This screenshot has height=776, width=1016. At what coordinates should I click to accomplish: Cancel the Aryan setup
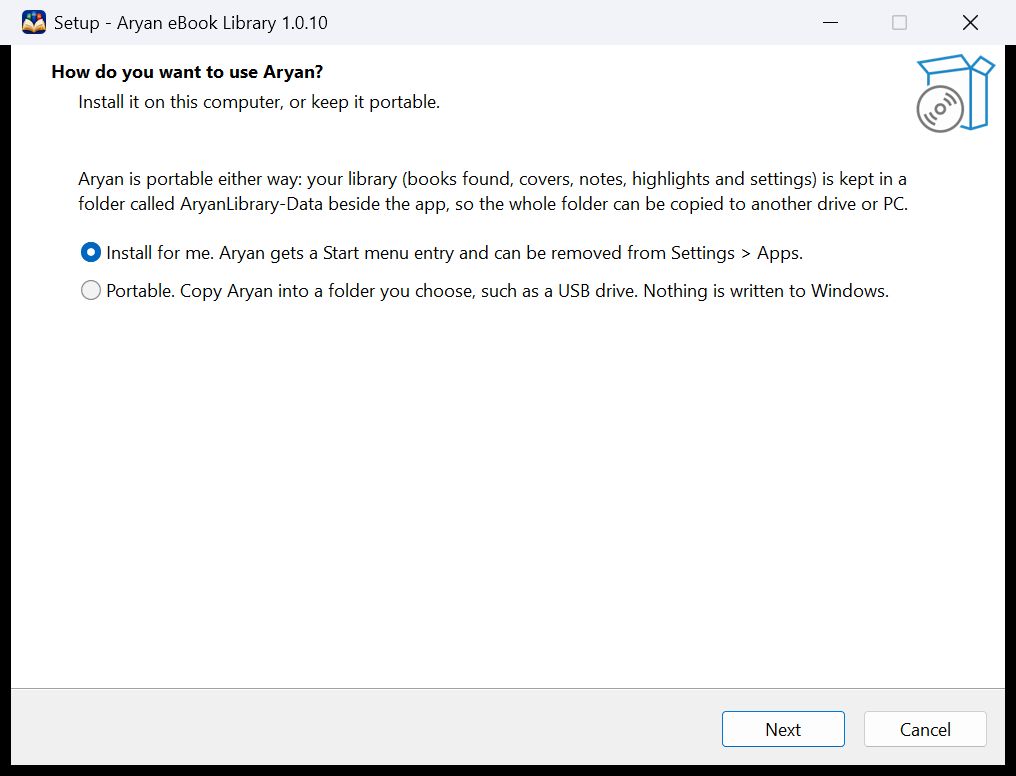coord(925,729)
